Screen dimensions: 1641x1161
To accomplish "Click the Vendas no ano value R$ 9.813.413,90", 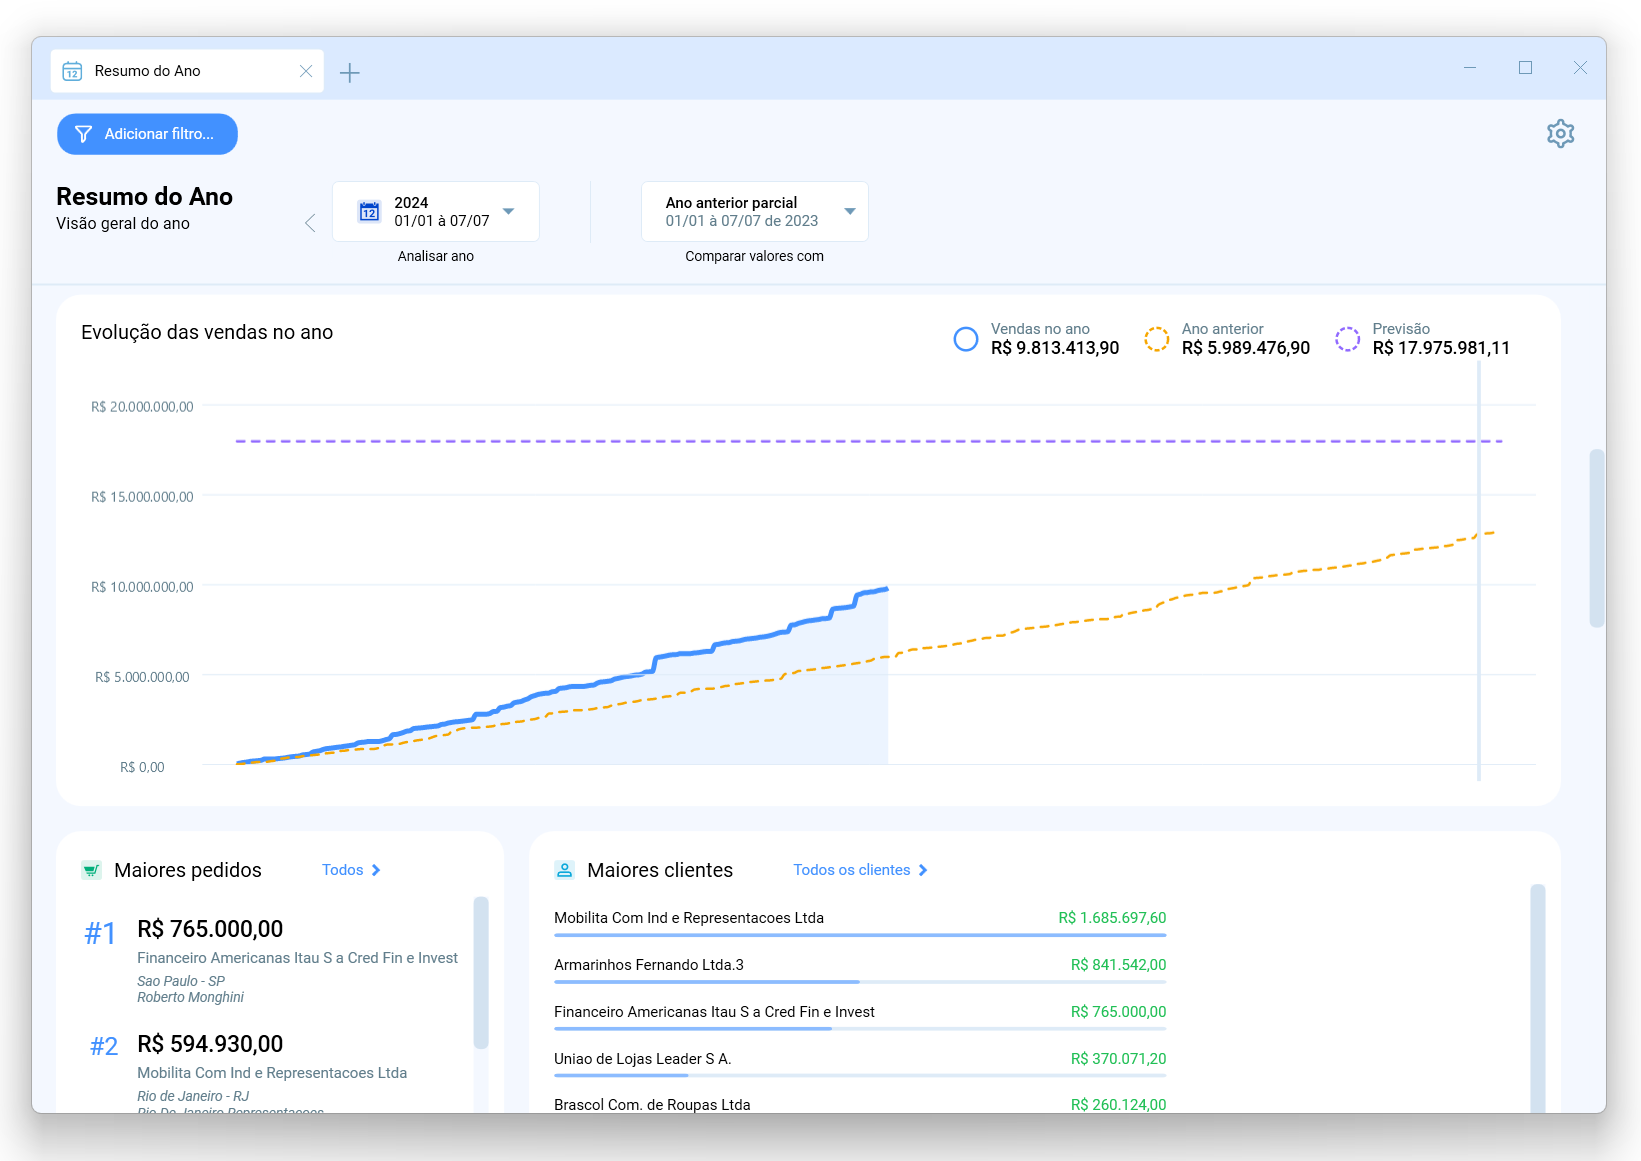I will (1055, 348).
